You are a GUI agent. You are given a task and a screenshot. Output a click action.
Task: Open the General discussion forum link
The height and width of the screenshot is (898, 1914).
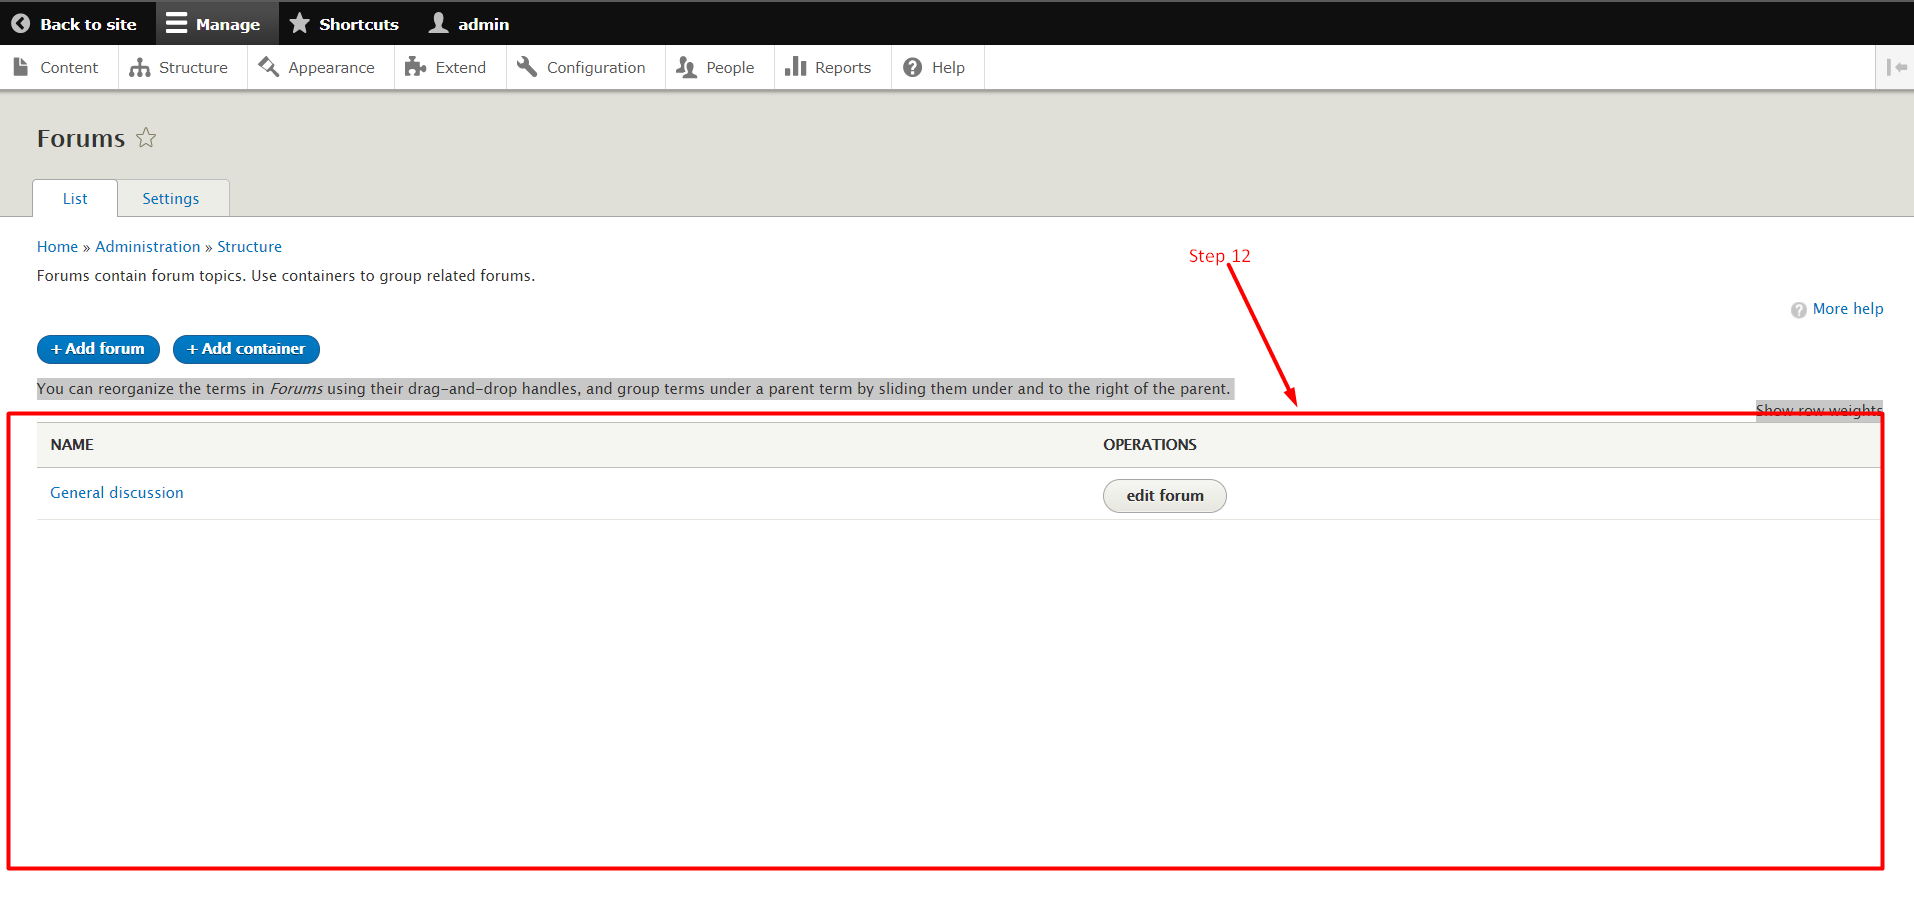tap(117, 492)
